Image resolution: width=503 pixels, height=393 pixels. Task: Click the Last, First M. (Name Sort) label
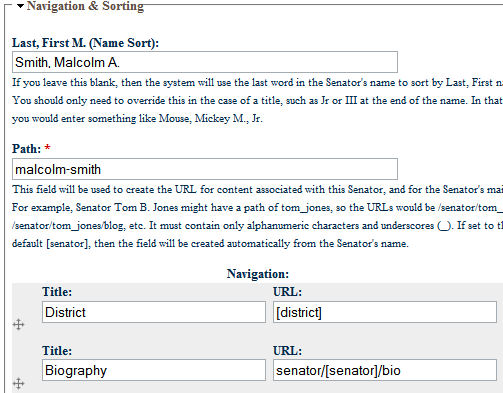coord(85,43)
